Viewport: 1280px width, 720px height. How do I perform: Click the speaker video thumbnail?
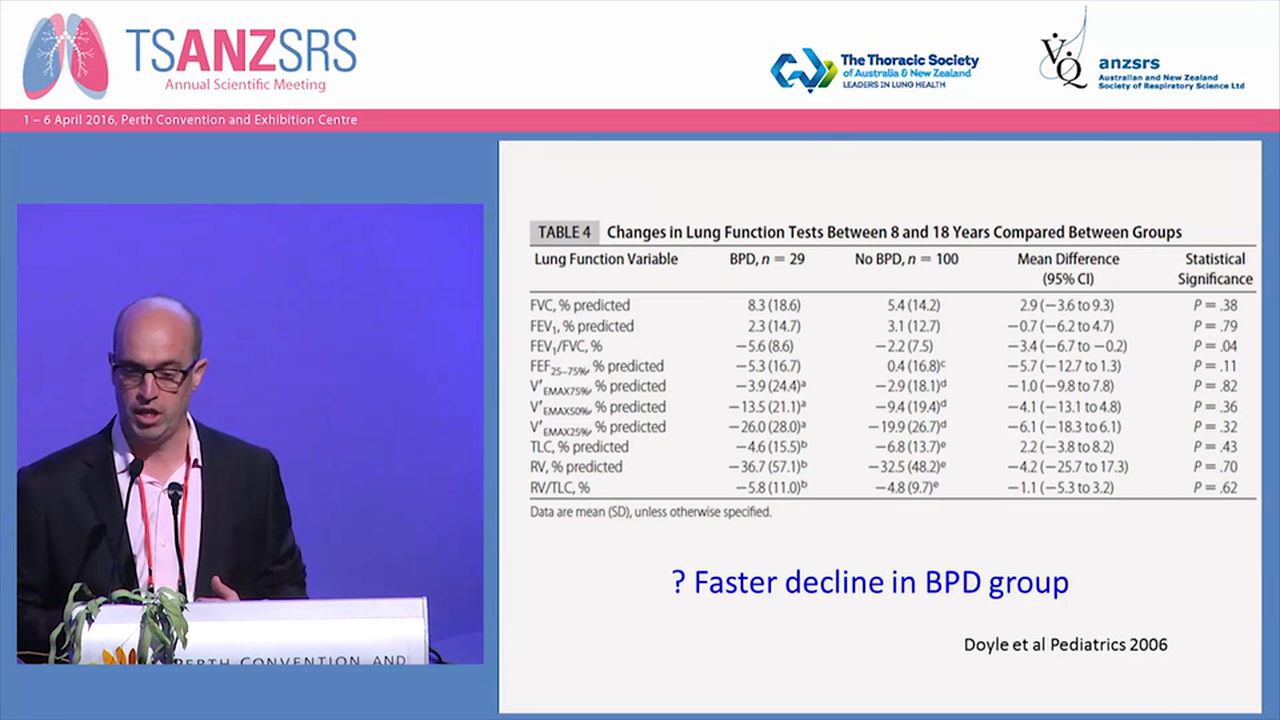click(250, 434)
